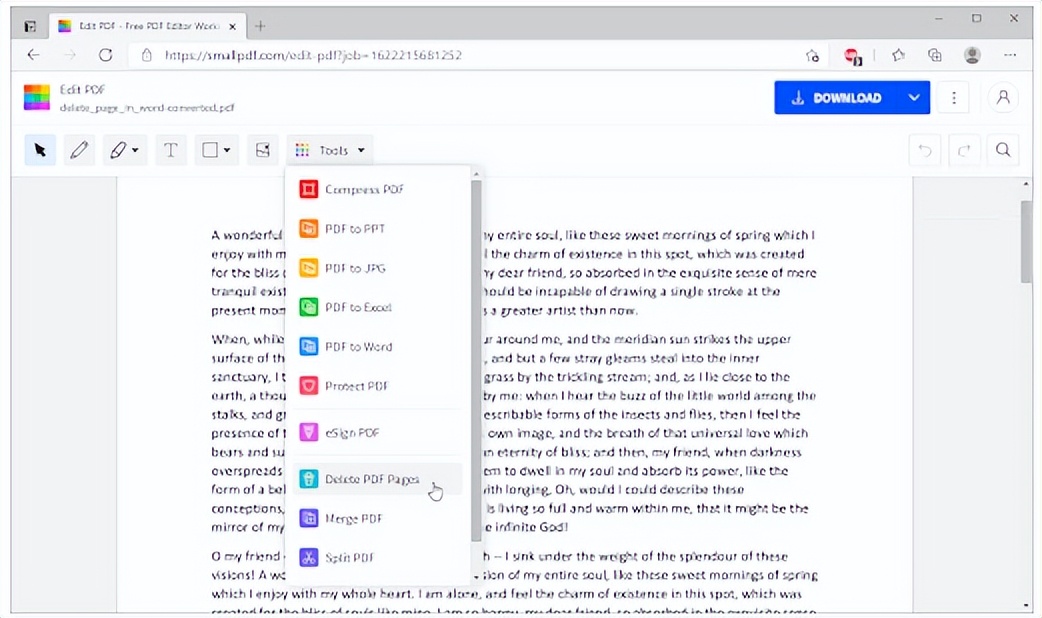
Task: Select the Text tool
Action: (171, 149)
